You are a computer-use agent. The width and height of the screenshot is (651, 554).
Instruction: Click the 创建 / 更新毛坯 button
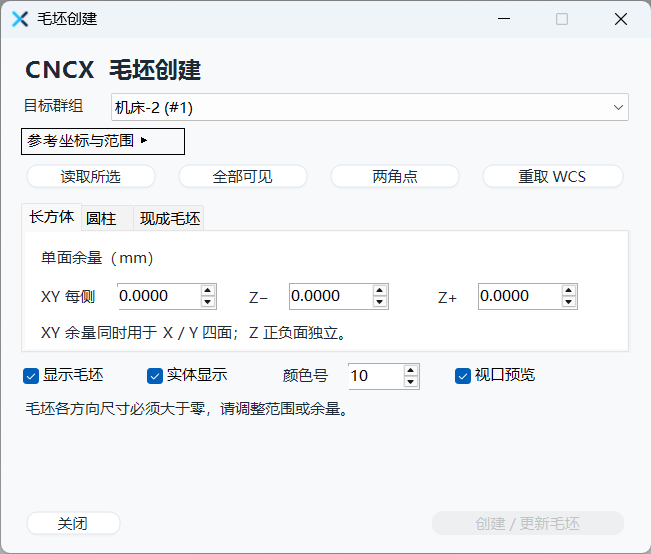point(528,523)
